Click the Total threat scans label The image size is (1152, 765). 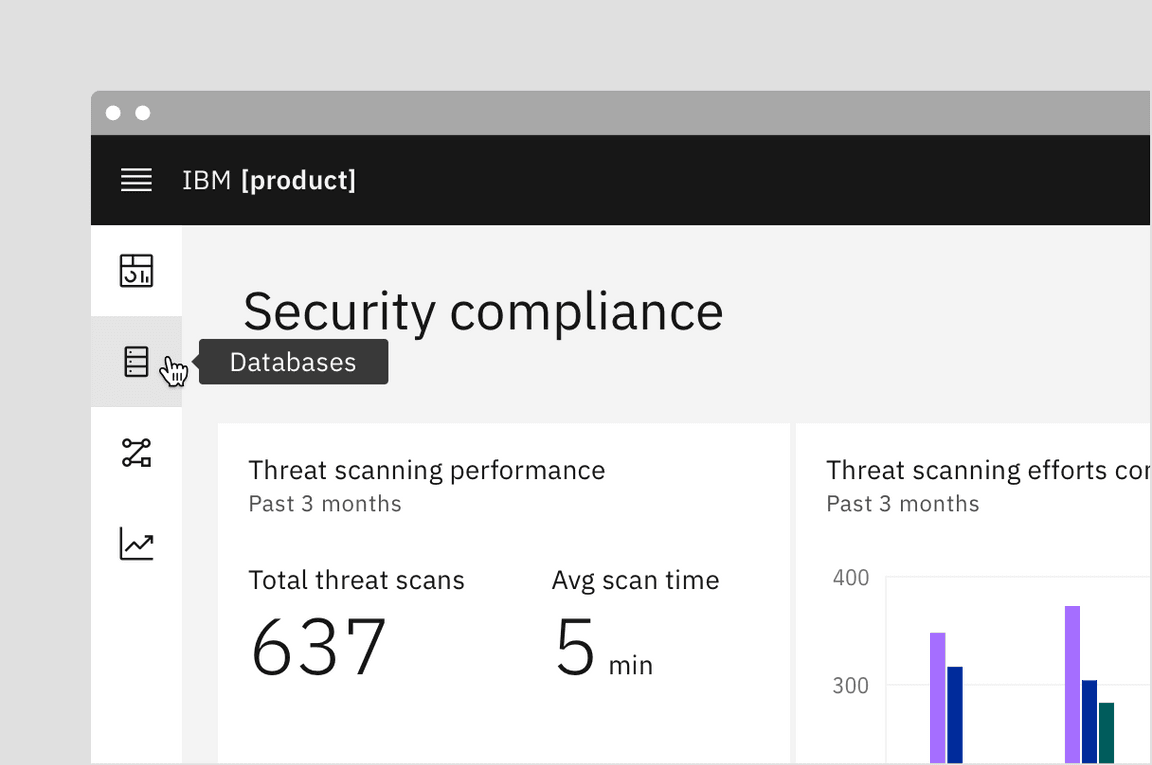coord(356,580)
